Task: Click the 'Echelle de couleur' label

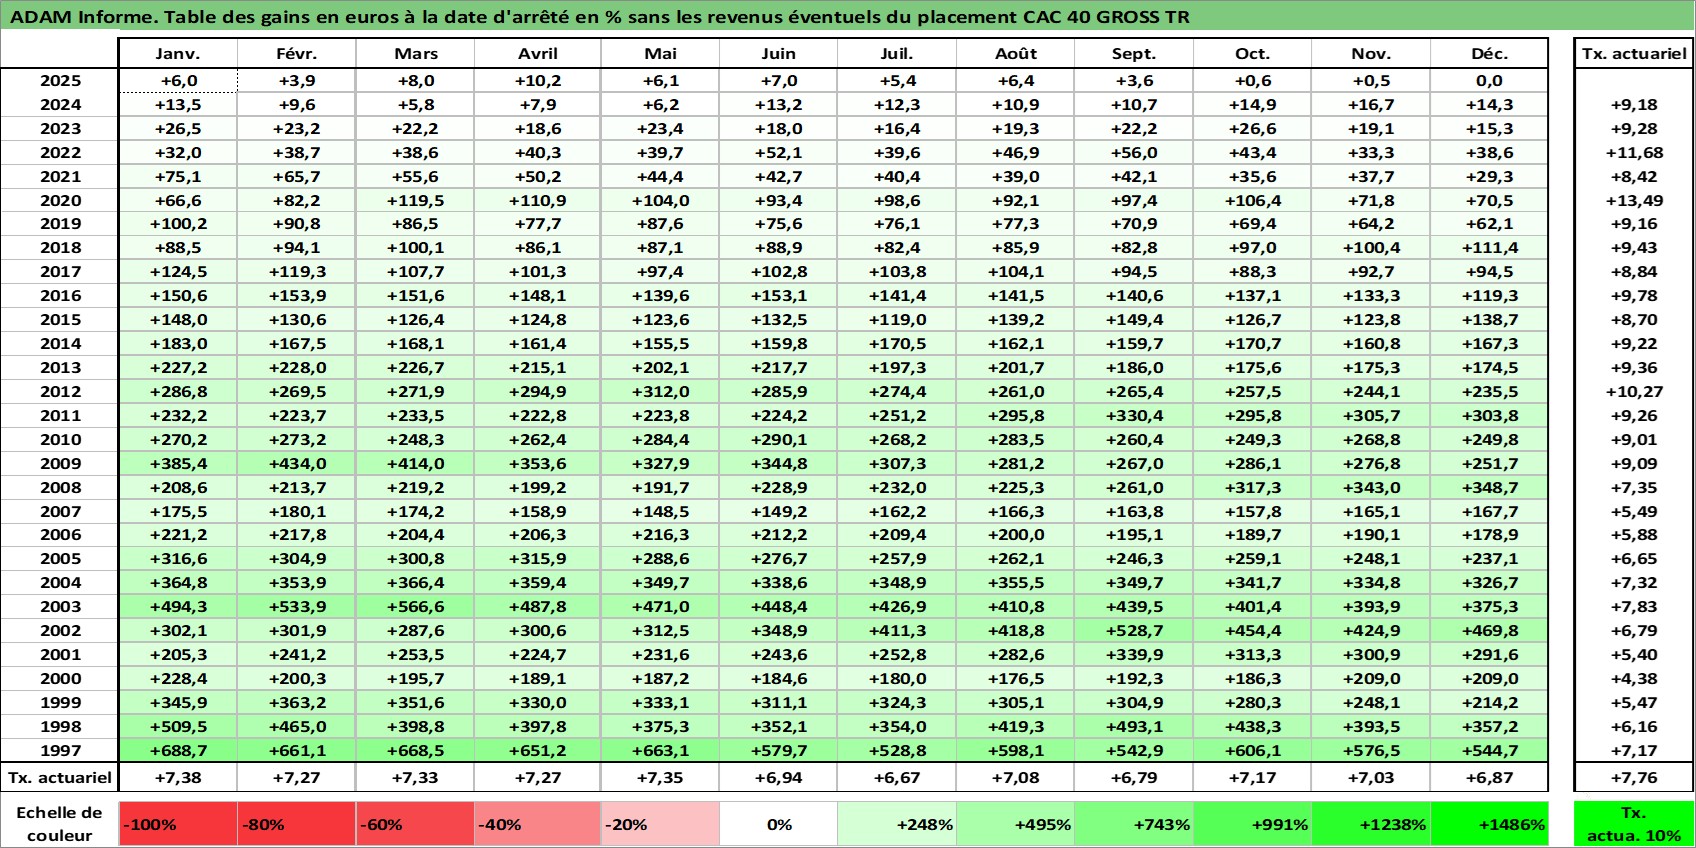Action: pyautogui.click(x=60, y=824)
